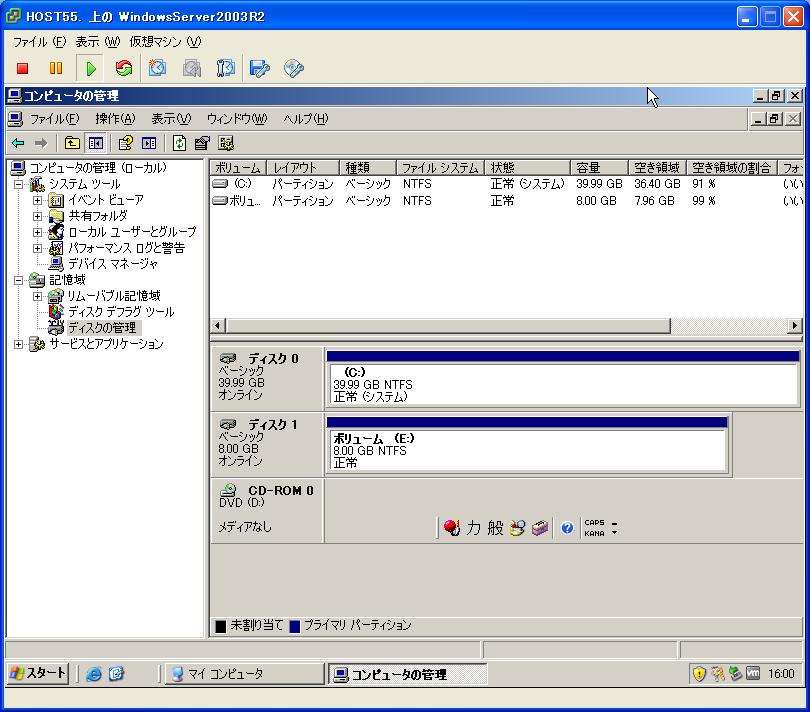The image size is (810, 712).
Task: Click the forward arrow in the MMC toolbar
Action: point(41,143)
